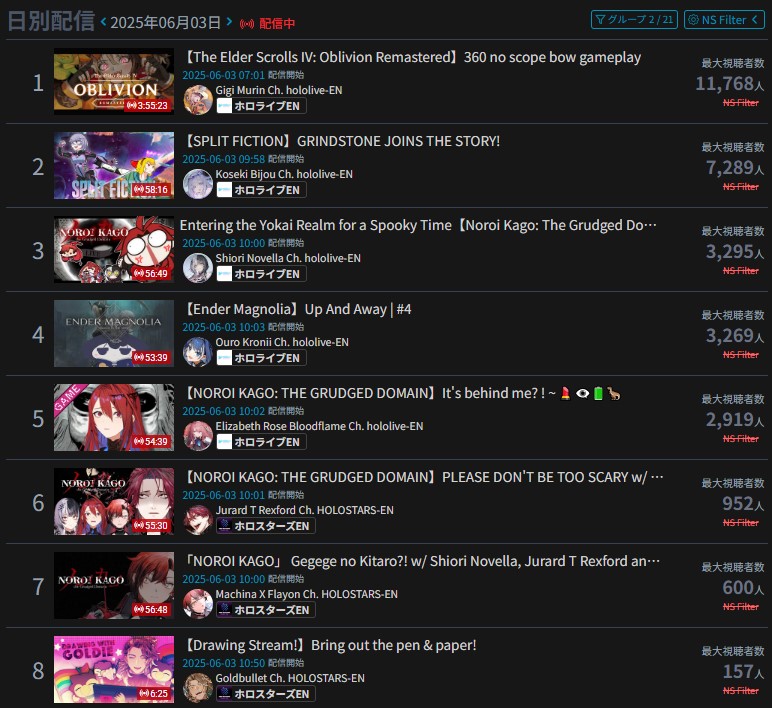This screenshot has height=708, width=772.
Task: Open It's behind me stream title
Action: pos(402,393)
